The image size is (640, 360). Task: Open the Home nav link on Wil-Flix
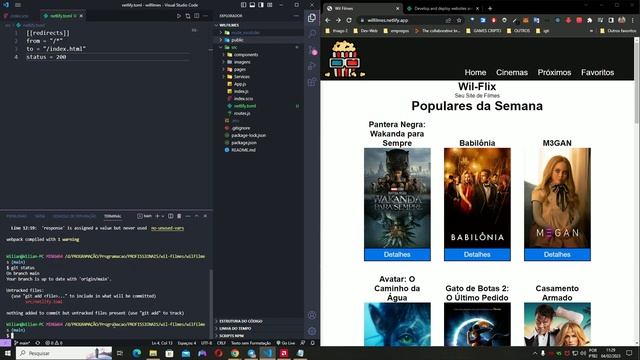point(475,72)
